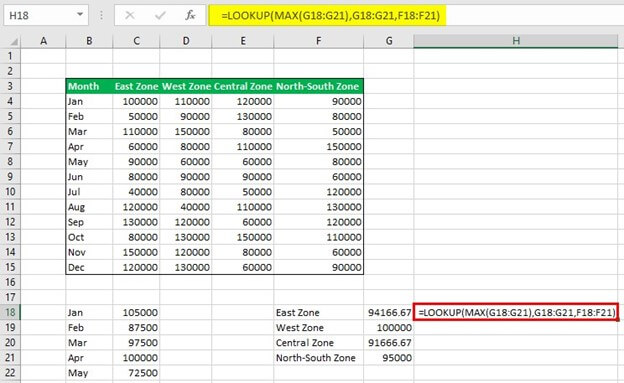
Task: Select the Feb cell in row 5
Action: [89, 117]
